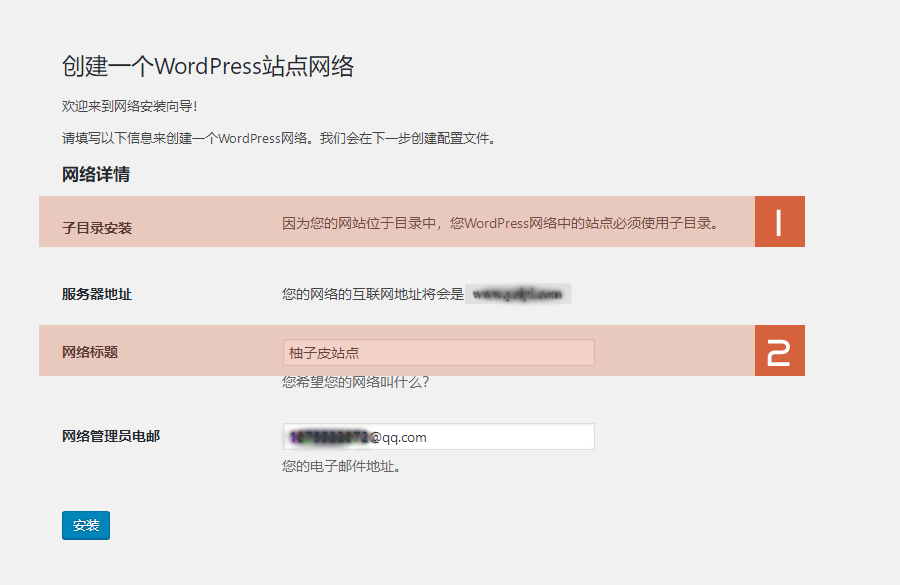Image resolution: width=900 pixels, height=585 pixels.
Task: Click the @qq.com text in the email field
Action: pyautogui.click(x=399, y=437)
